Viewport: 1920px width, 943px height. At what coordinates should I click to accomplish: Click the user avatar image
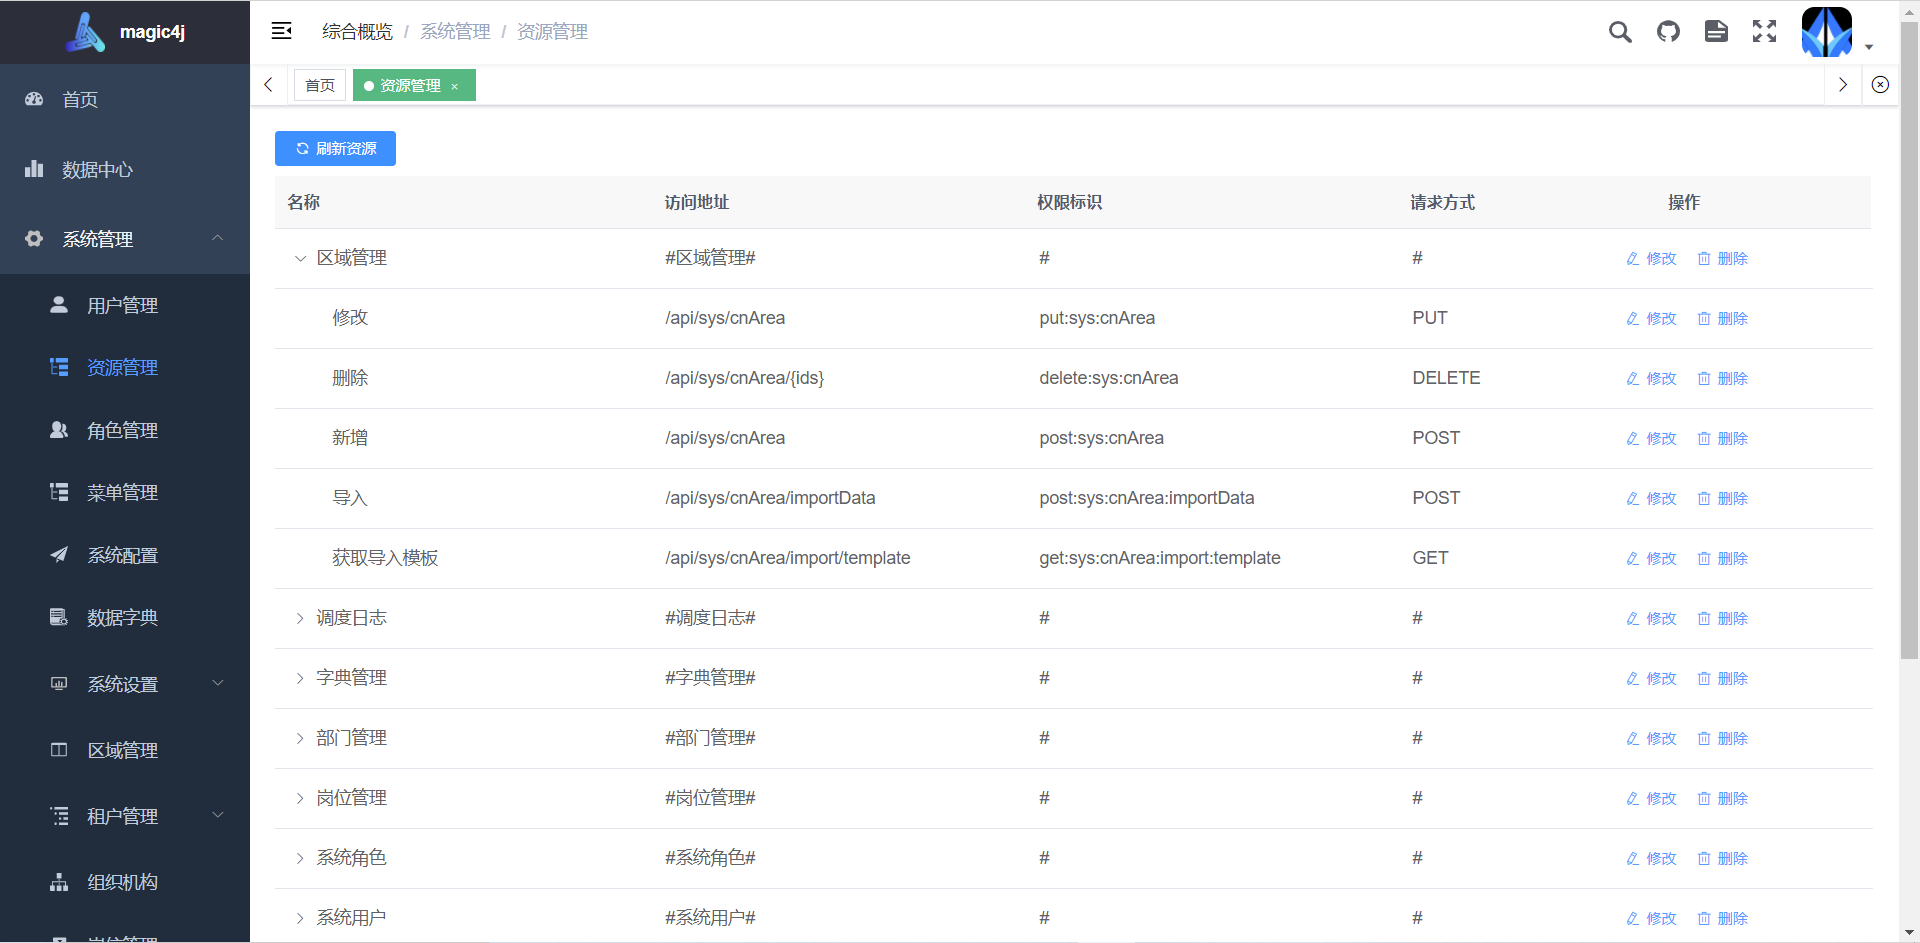(1827, 32)
